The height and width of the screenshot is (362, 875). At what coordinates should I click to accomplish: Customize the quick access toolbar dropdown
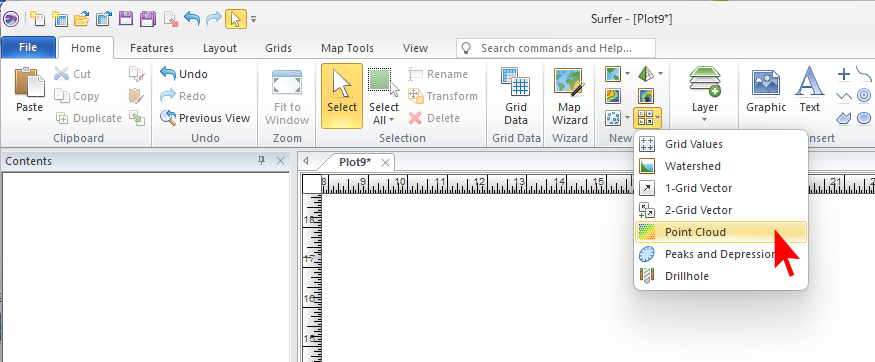point(253,19)
